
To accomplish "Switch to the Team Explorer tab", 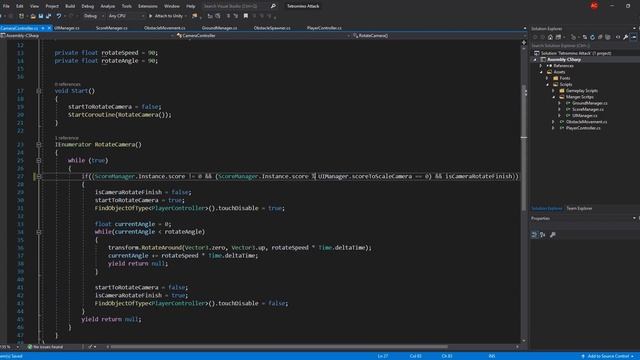I will 579,209.
